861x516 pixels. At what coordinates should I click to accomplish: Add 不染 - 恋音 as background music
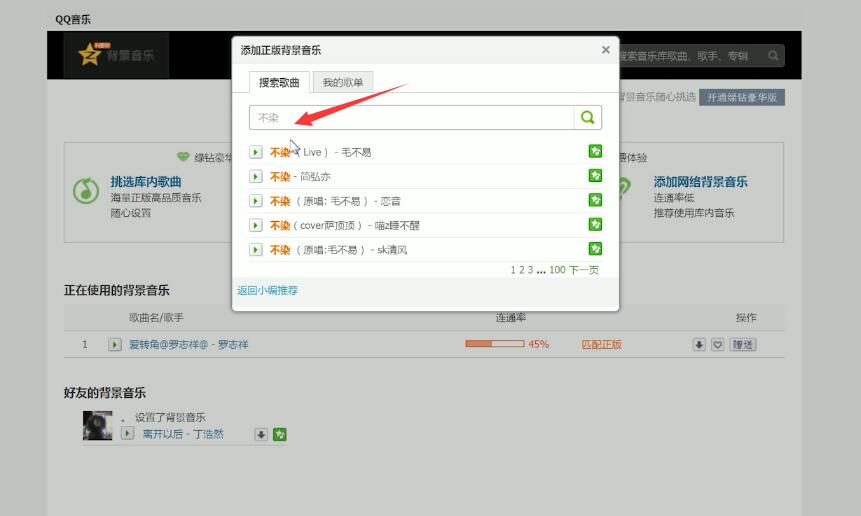(x=595, y=200)
